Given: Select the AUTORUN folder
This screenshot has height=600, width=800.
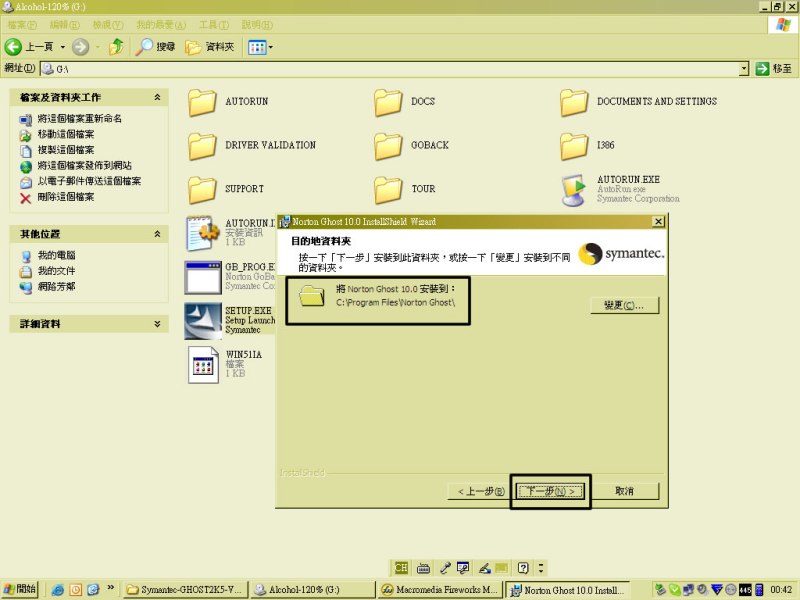Looking at the screenshot, I should (228, 102).
